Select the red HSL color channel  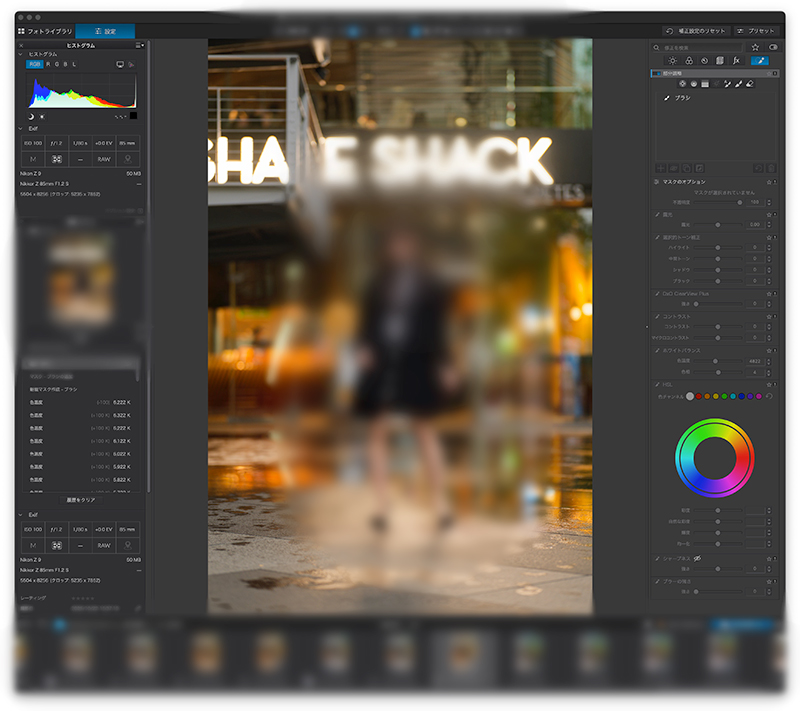[x=698, y=396]
